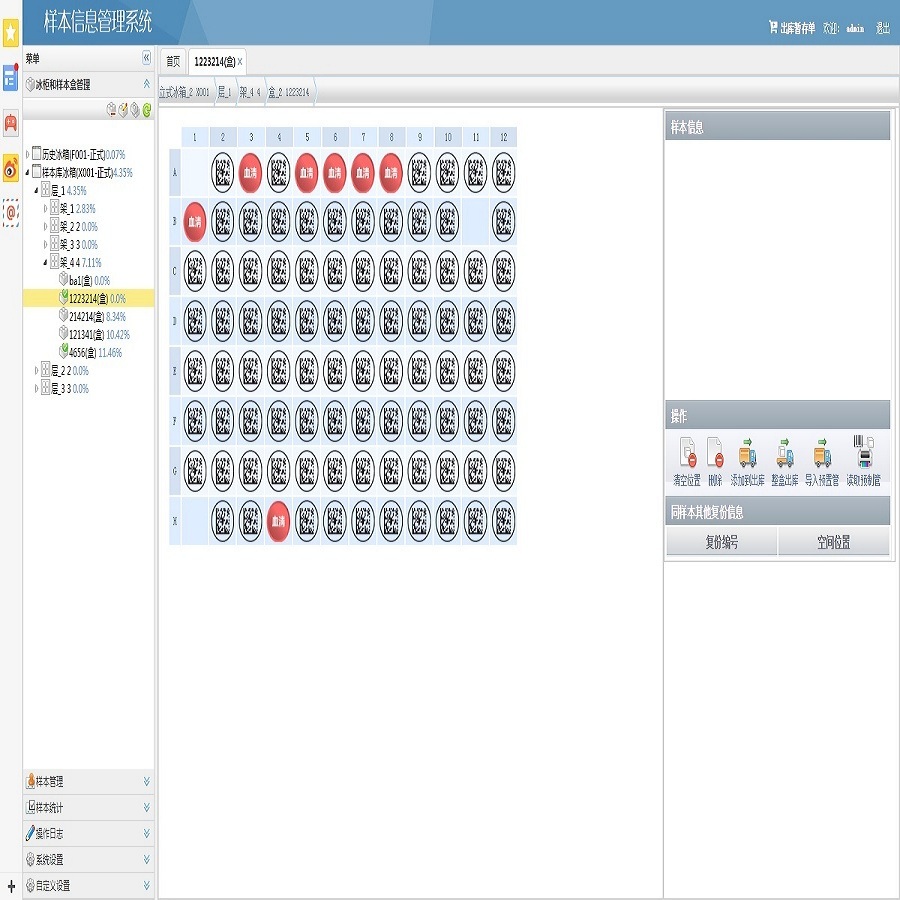The width and height of the screenshot is (900, 900).
Task: Click the 读取预制管 barcode scanner icon
Action: [863, 452]
